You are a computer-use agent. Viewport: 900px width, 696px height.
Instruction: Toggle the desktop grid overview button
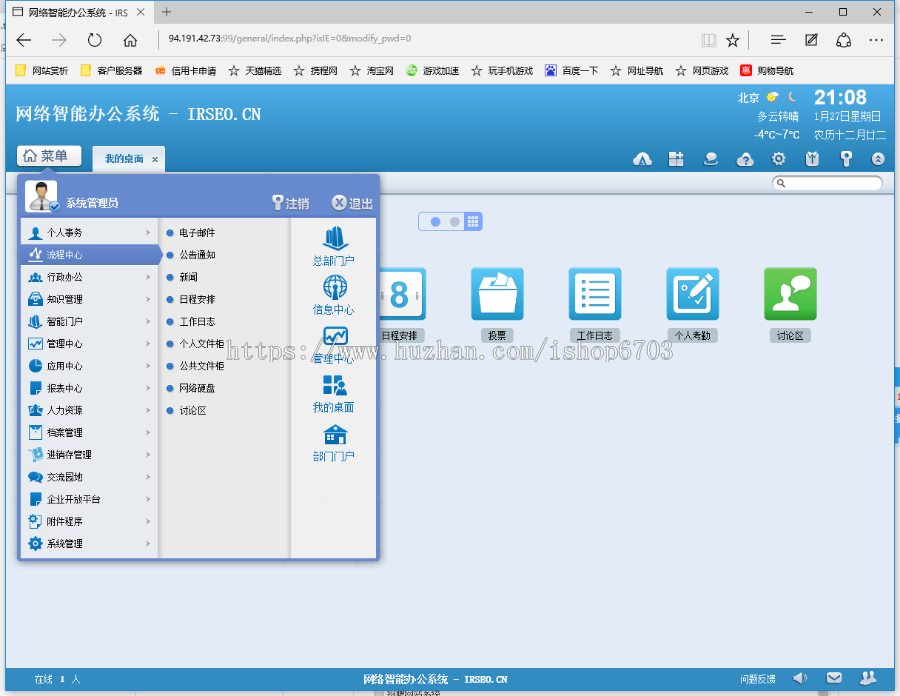tap(473, 221)
